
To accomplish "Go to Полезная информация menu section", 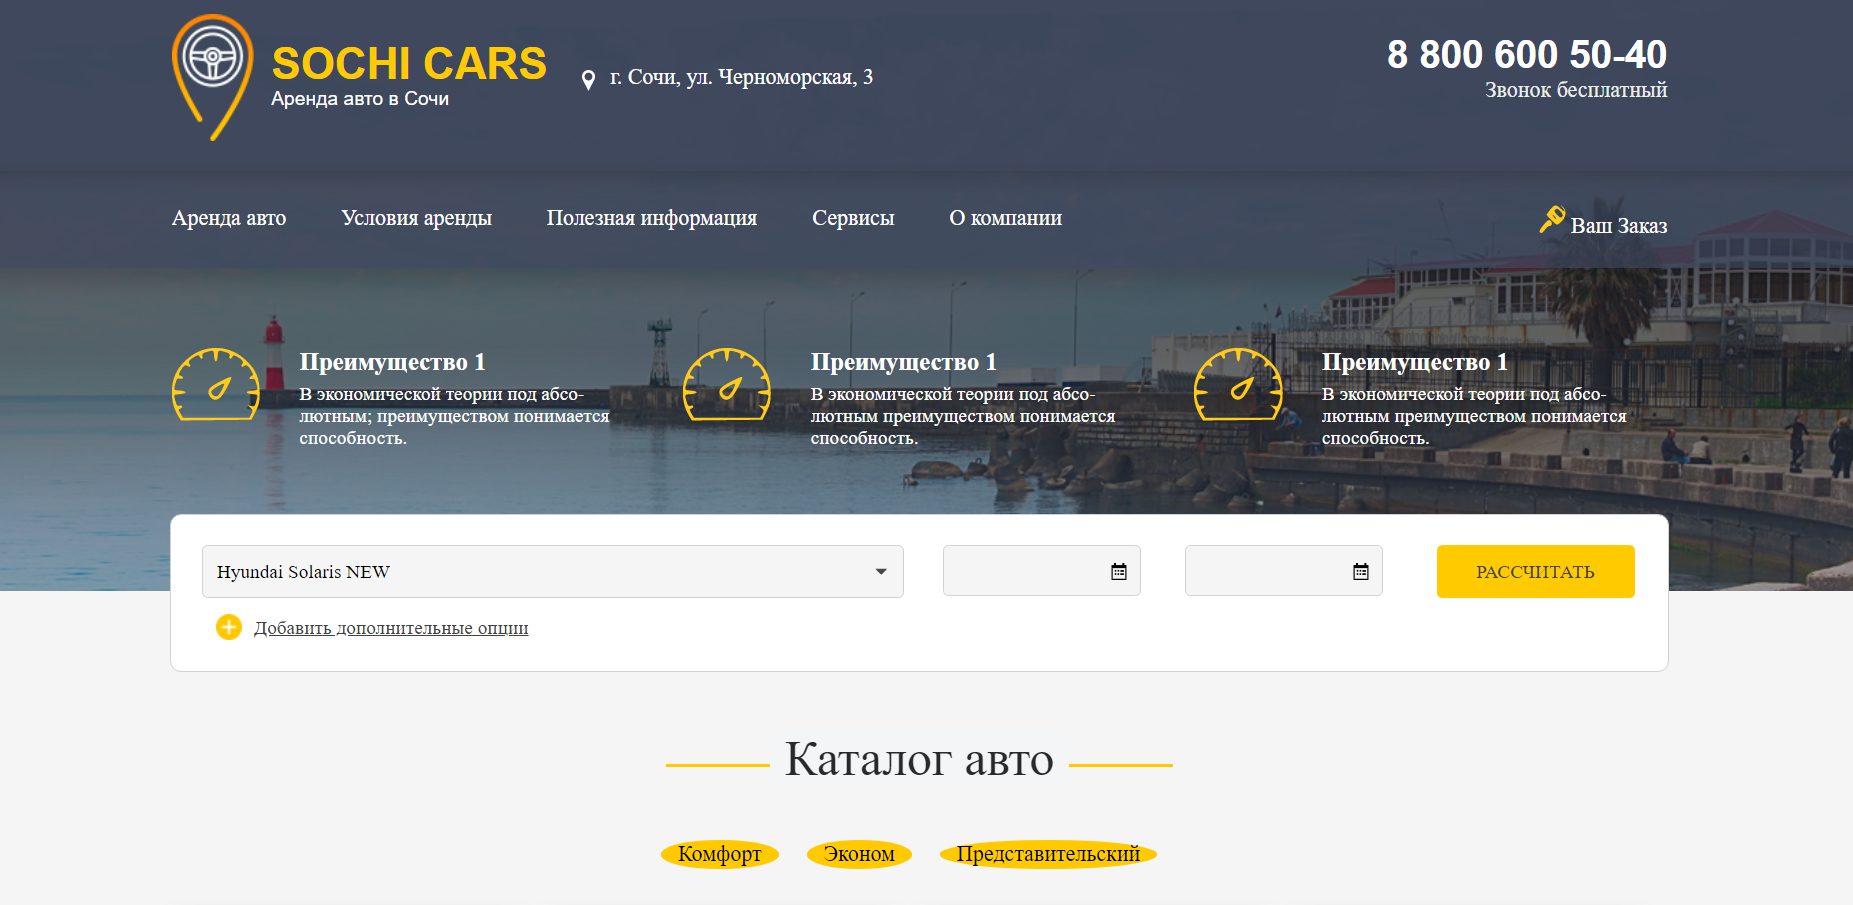I will (x=651, y=218).
